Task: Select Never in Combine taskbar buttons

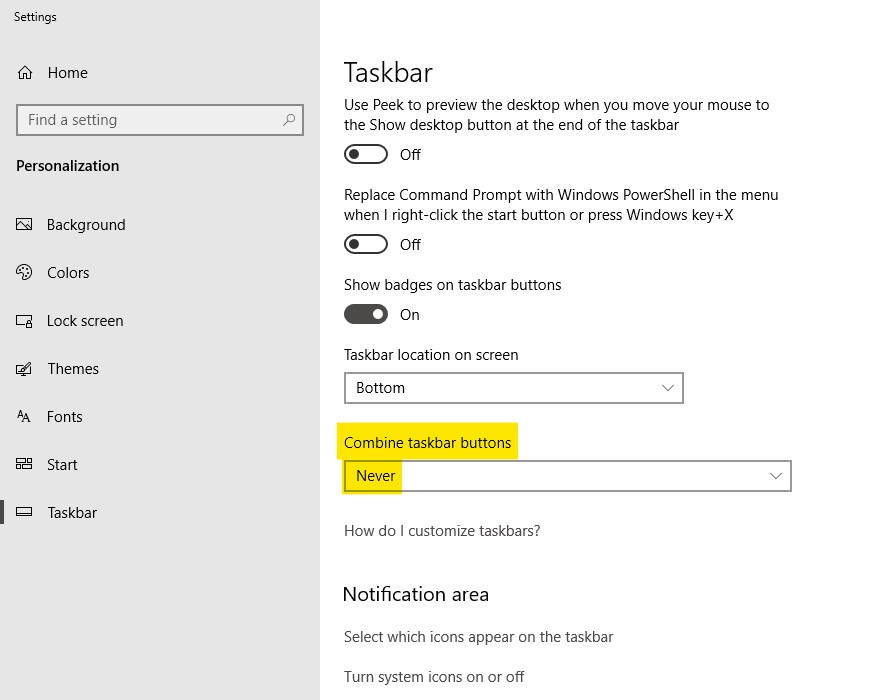Action: click(372, 476)
